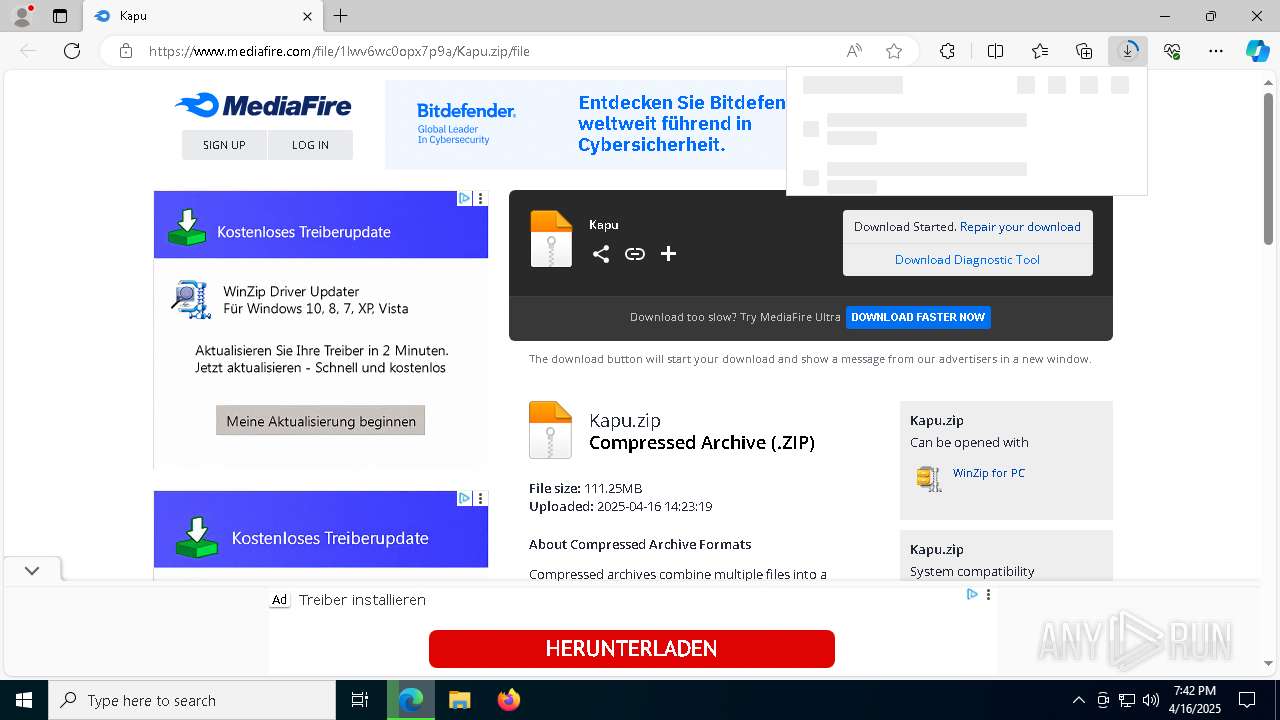Open Browser essentials heart icon

click(x=1172, y=51)
